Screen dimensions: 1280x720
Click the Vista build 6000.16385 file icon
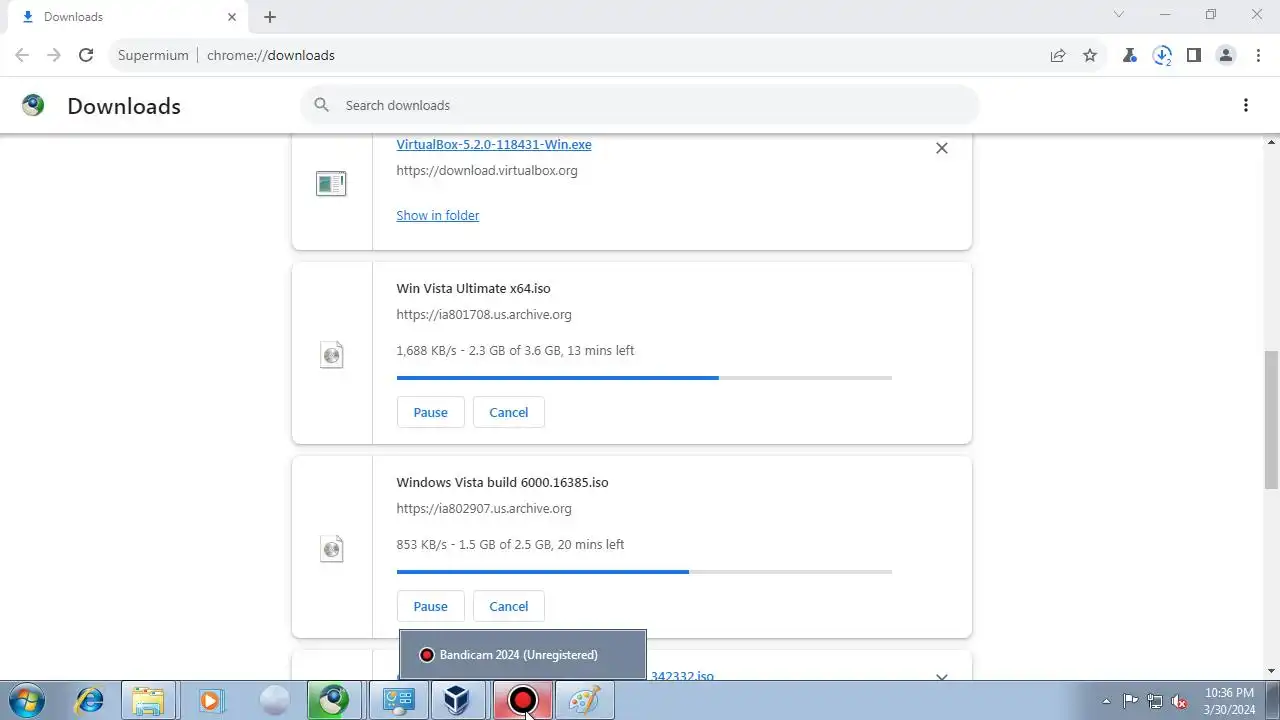[x=331, y=548]
